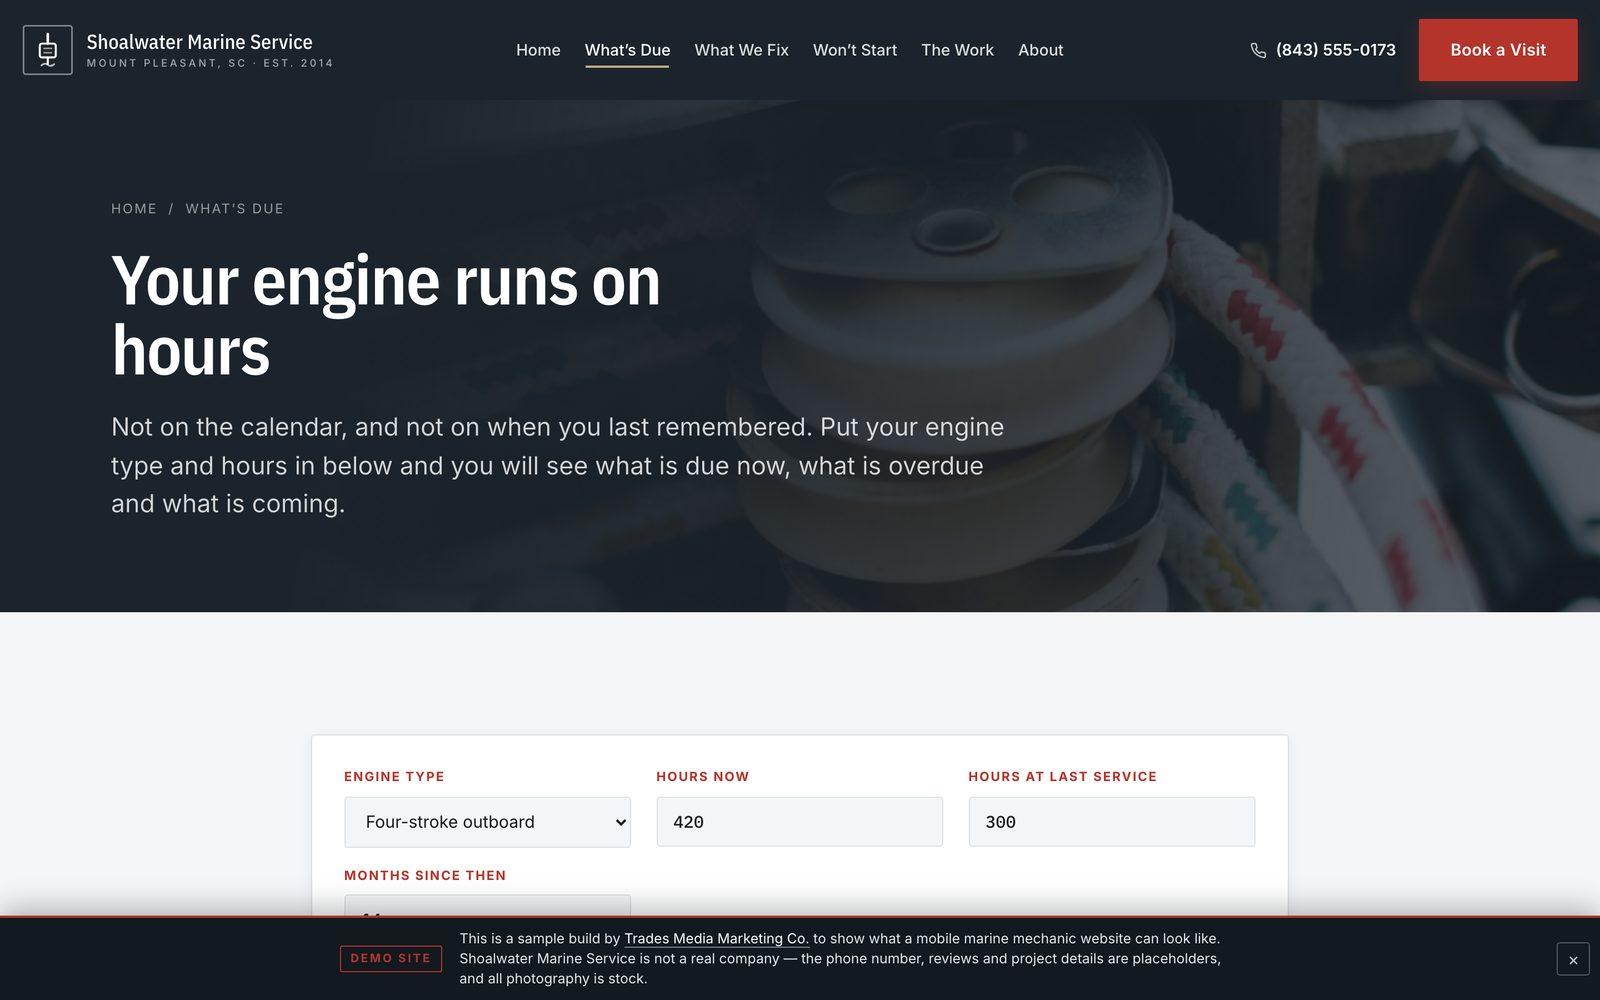The image size is (1600, 1000).
Task: Click the Shoalwater Marine Service logo icon
Action: (x=48, y=50)
